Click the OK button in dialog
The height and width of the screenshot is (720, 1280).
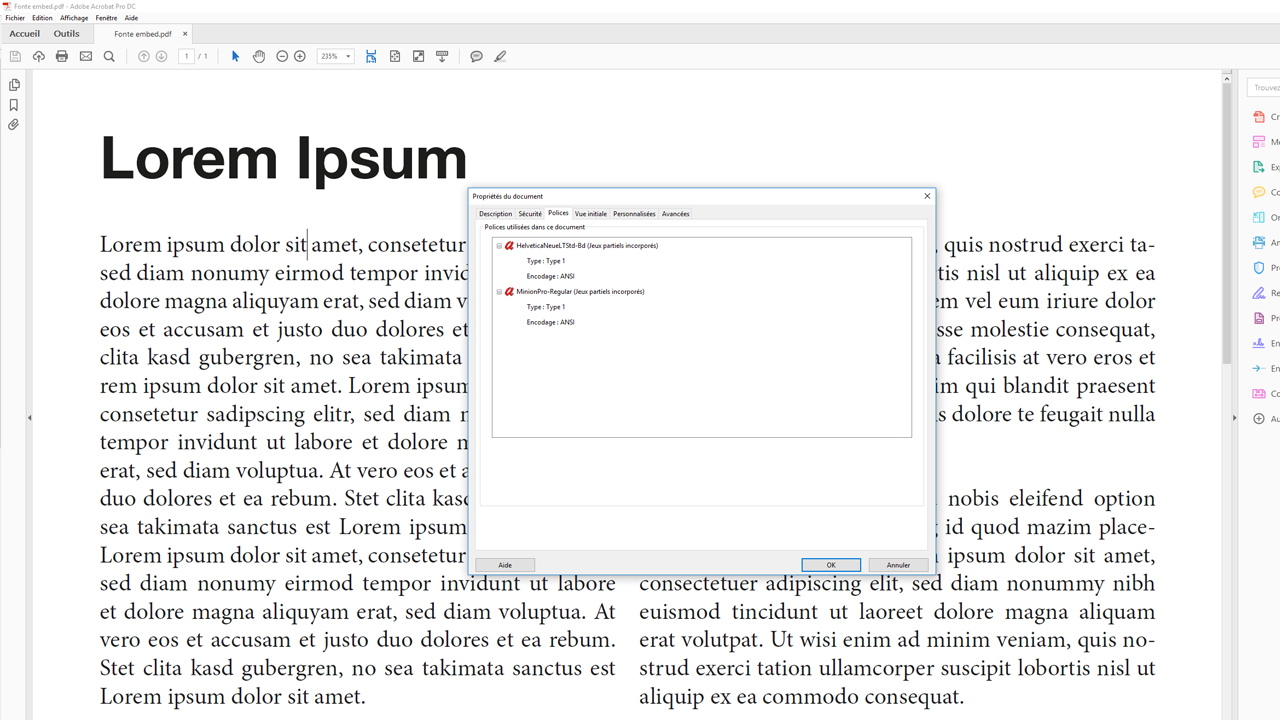coord(831,565)
